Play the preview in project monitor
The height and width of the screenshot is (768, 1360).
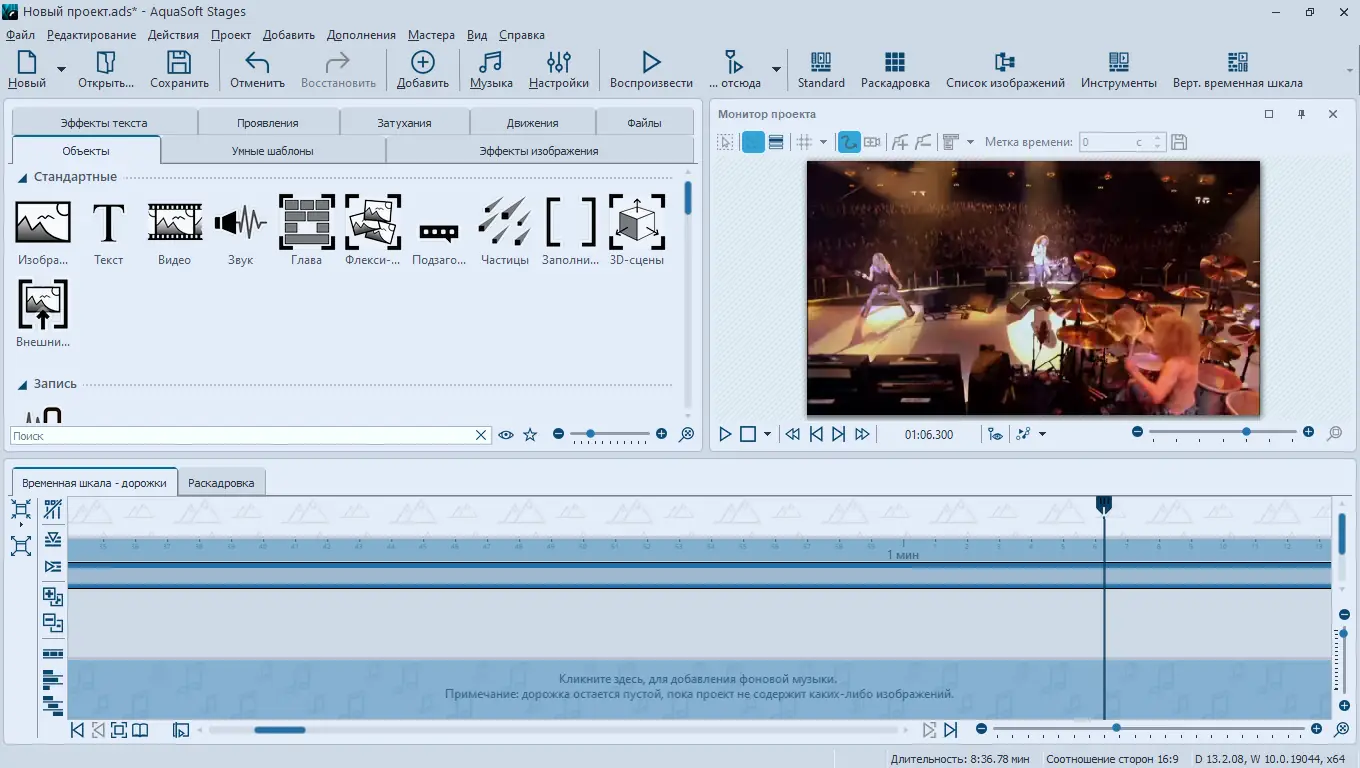click(x=726, y=434)
